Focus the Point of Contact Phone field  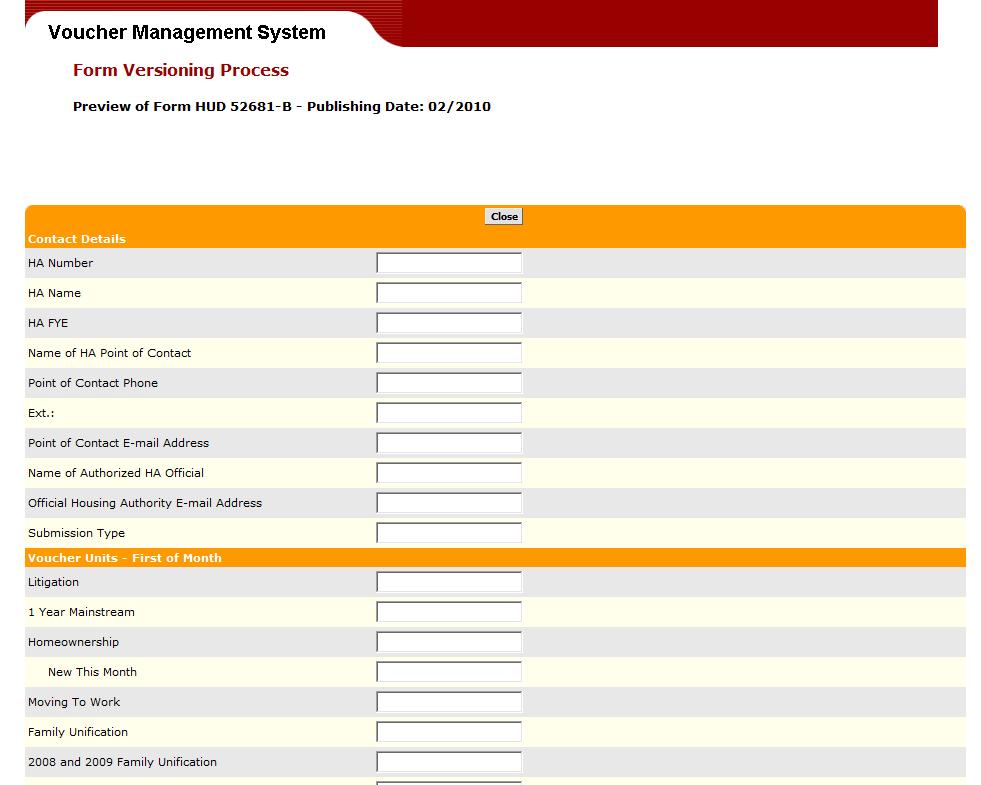449,383
